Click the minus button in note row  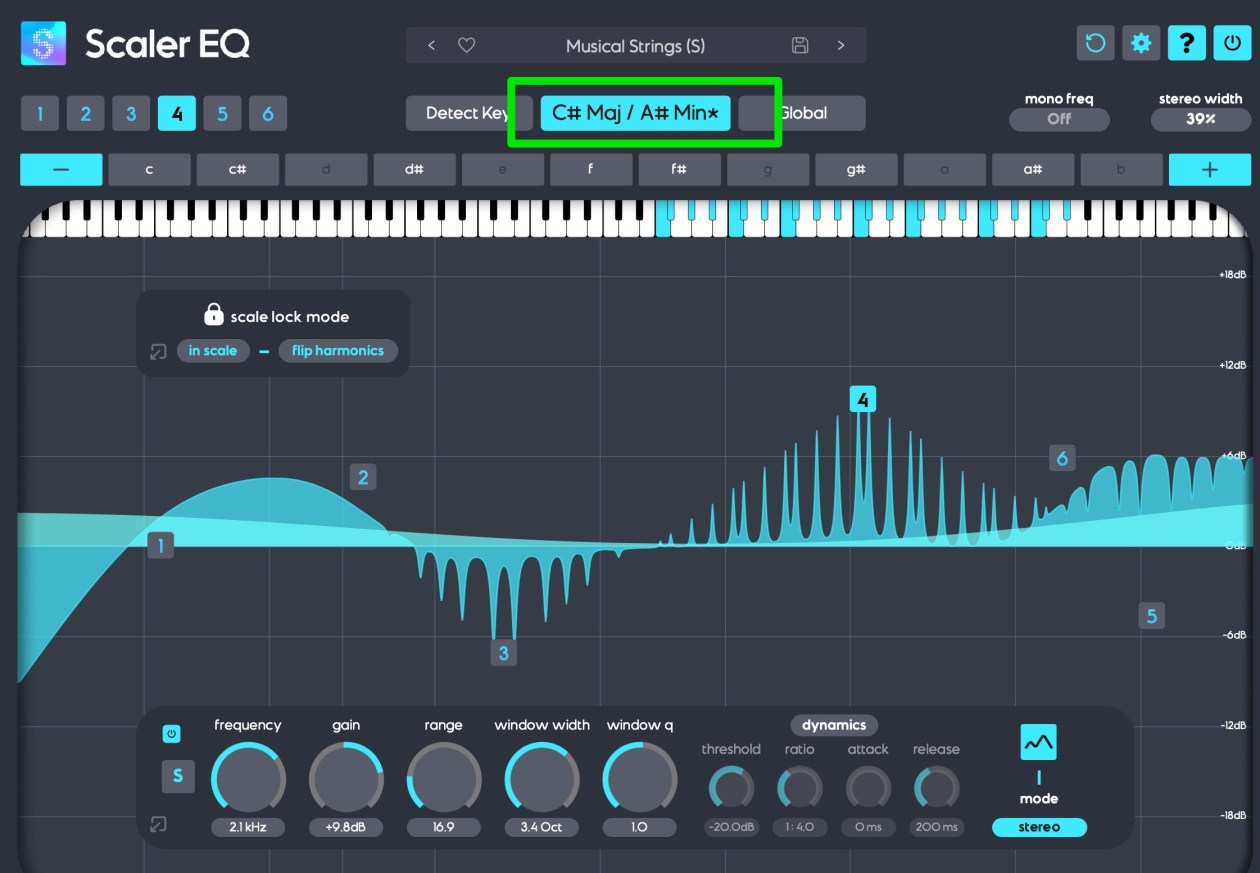click(x=61, y=169)
